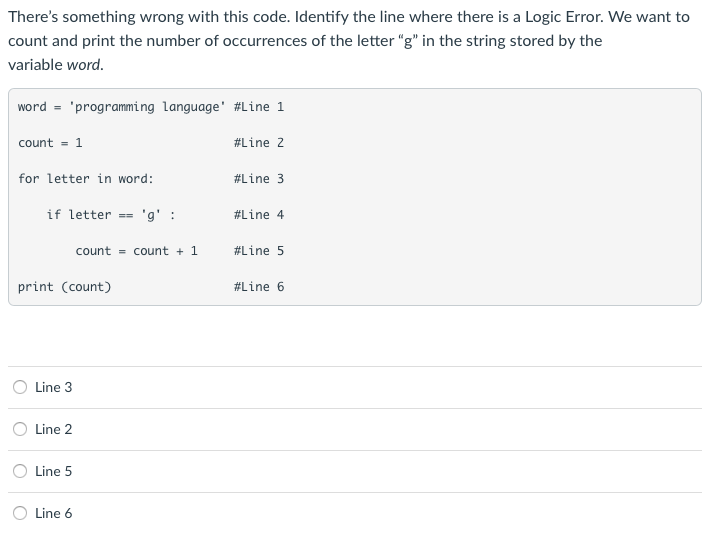
Task: Click the 'count = count + 1' statement
Action: point(136,251)
